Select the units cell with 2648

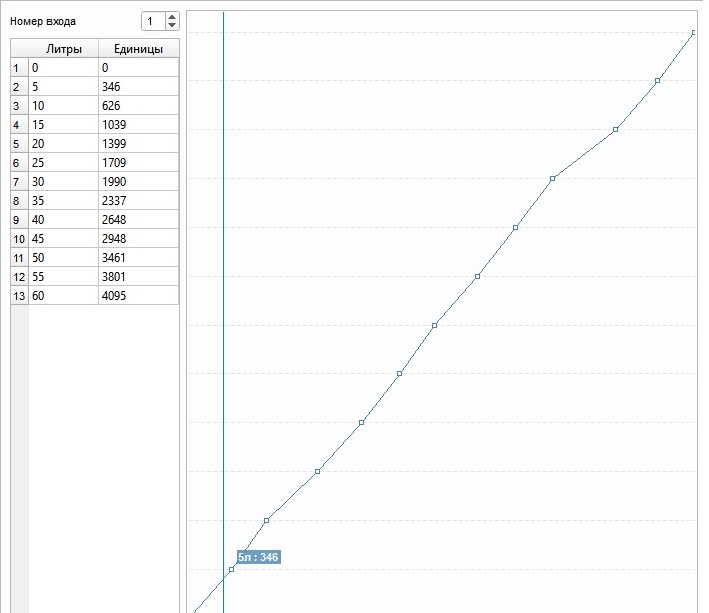[x=138, y=220]
